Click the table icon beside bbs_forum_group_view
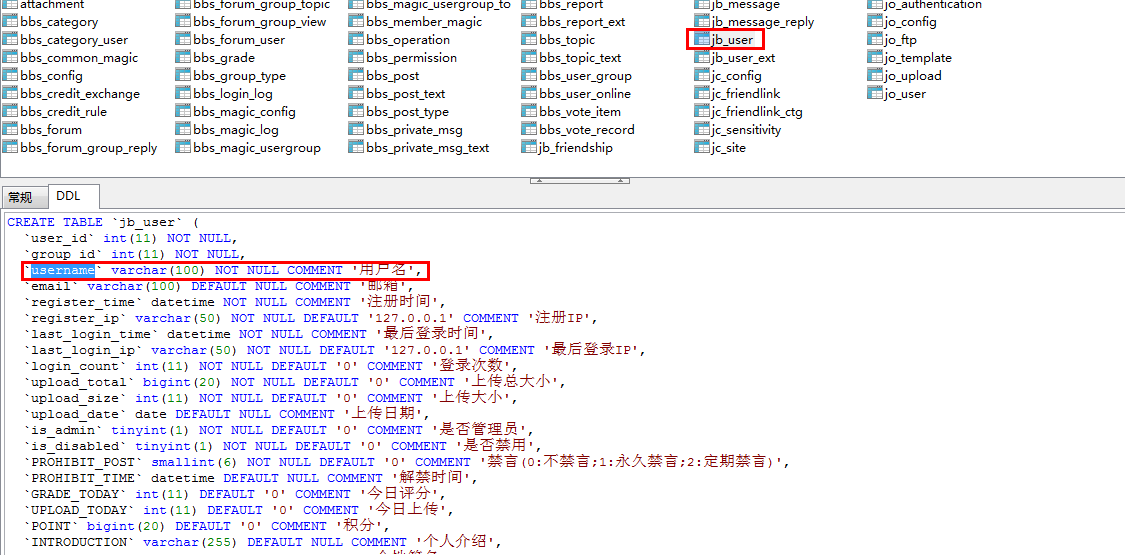The height and width of the screenshot is (555, 1125). (183, 22)
